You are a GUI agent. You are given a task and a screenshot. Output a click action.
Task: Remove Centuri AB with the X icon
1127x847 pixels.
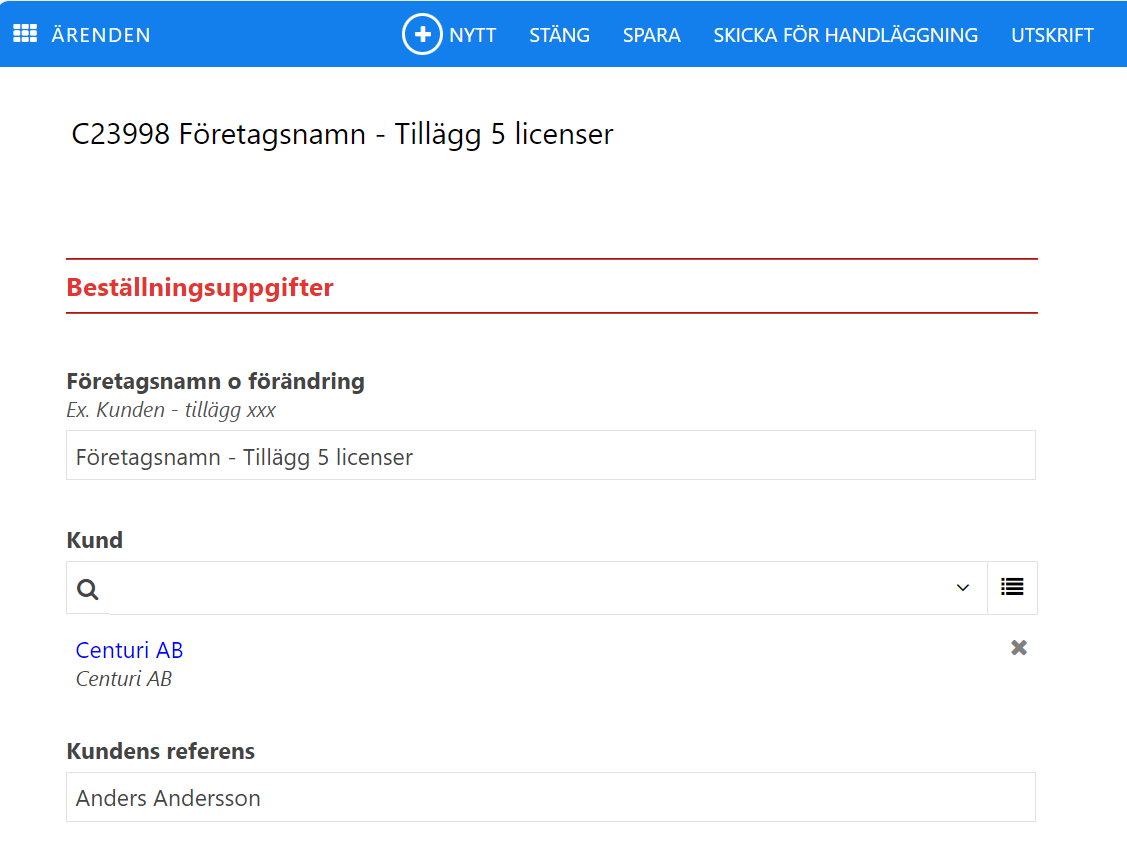1018,648
